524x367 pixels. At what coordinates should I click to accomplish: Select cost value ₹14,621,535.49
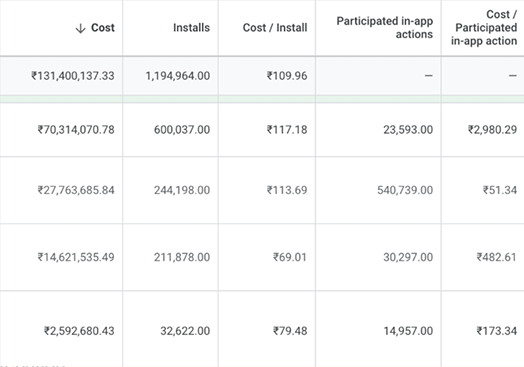pyautogui.click(x=76, y=257)
